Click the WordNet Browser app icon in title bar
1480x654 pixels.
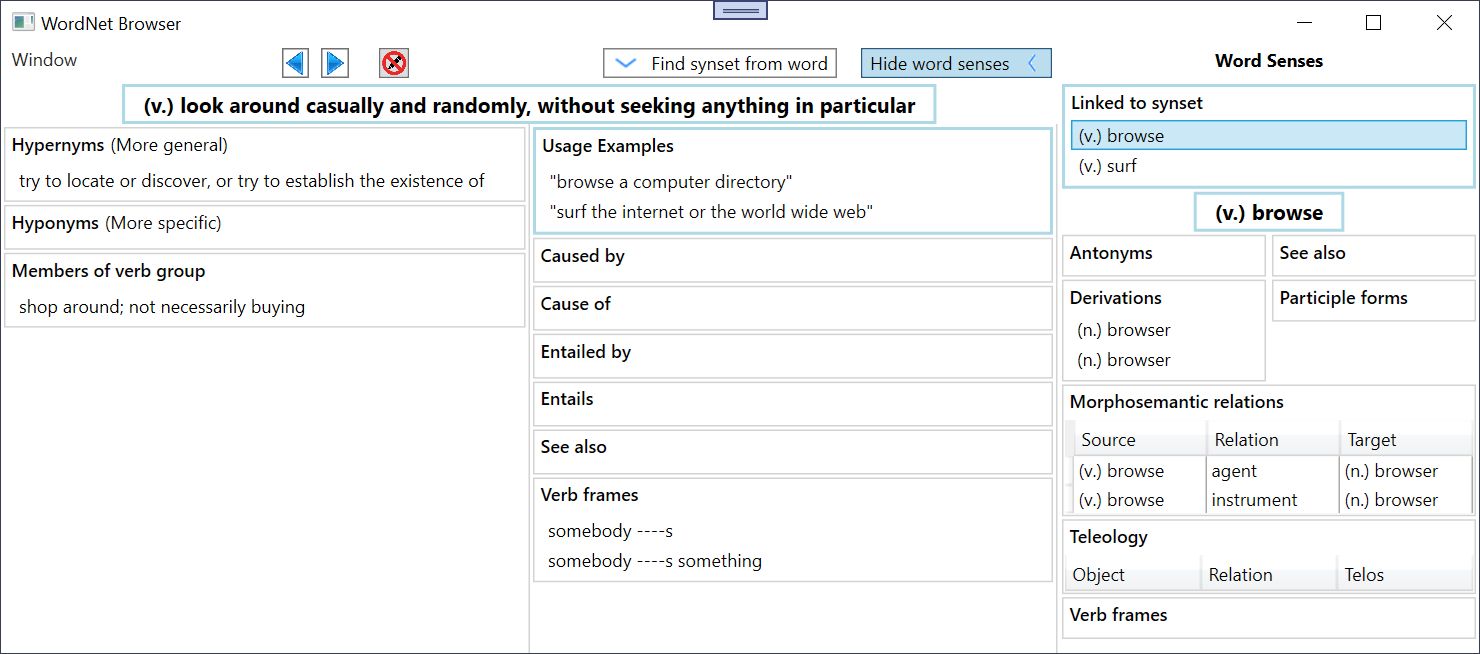click(23, 22)
